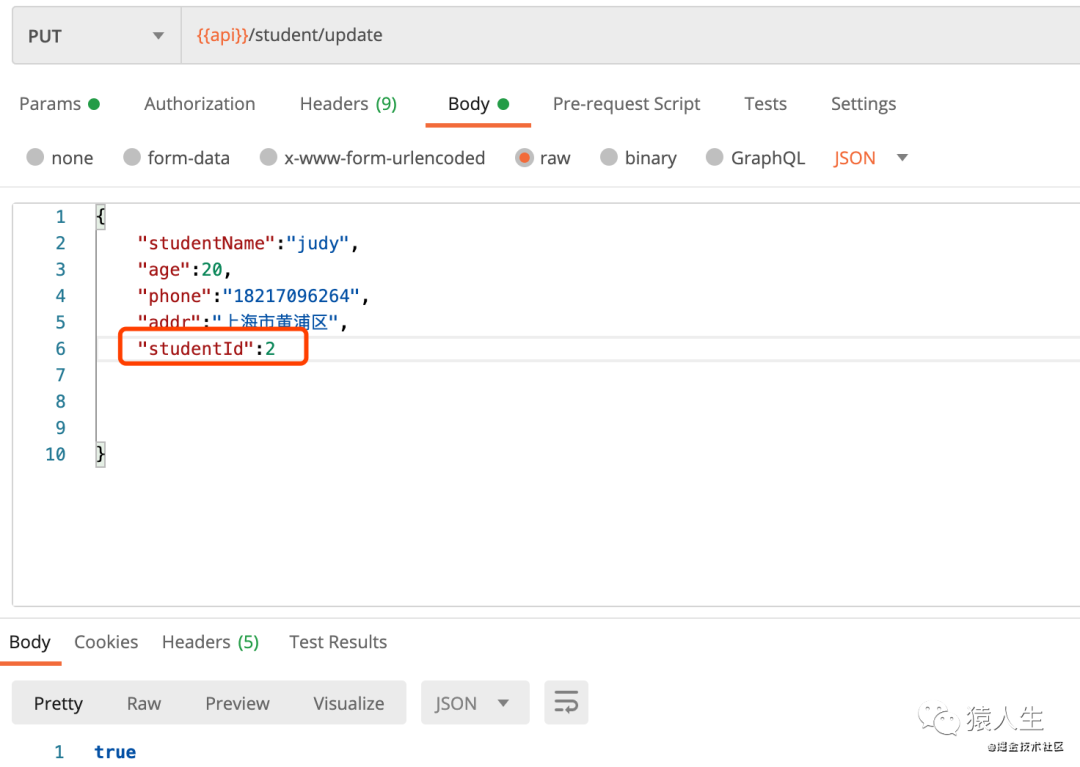Switch to the Params tab

tap(59, 104)
